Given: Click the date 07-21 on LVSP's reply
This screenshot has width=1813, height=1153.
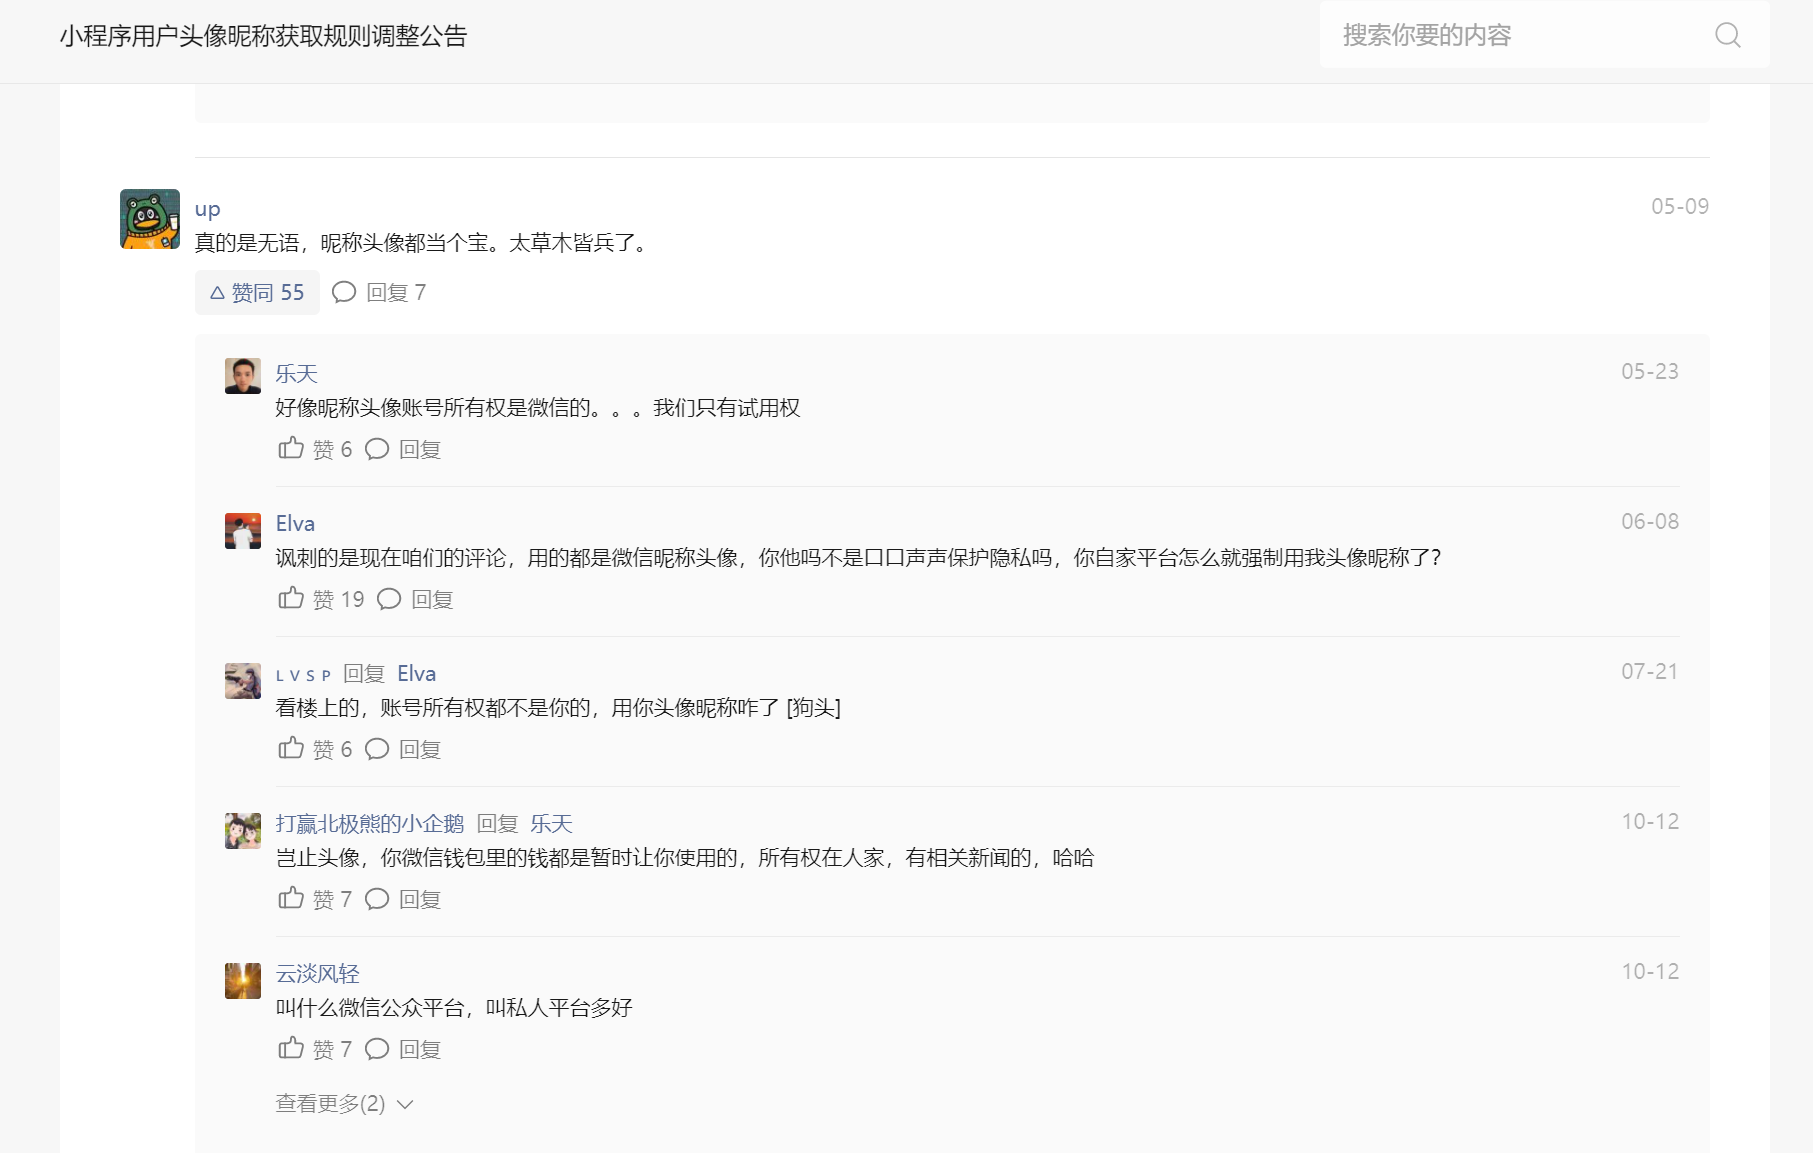Looking at the screenshot, I should [1650, 672].
